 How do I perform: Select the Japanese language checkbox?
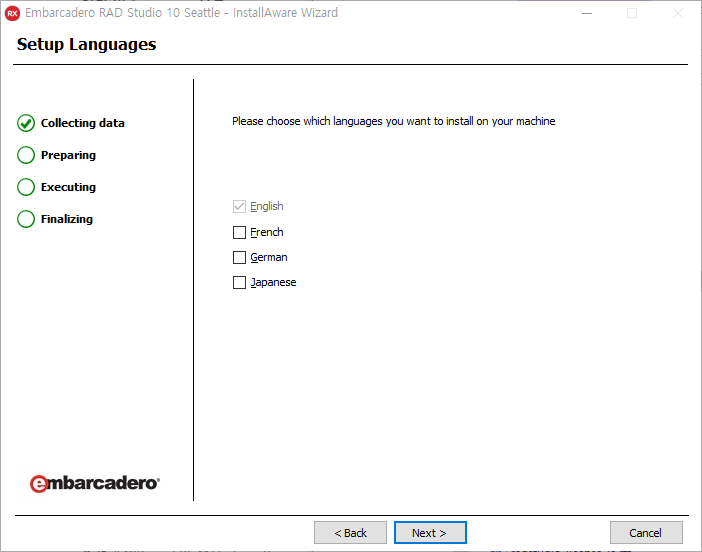[239, 282]
